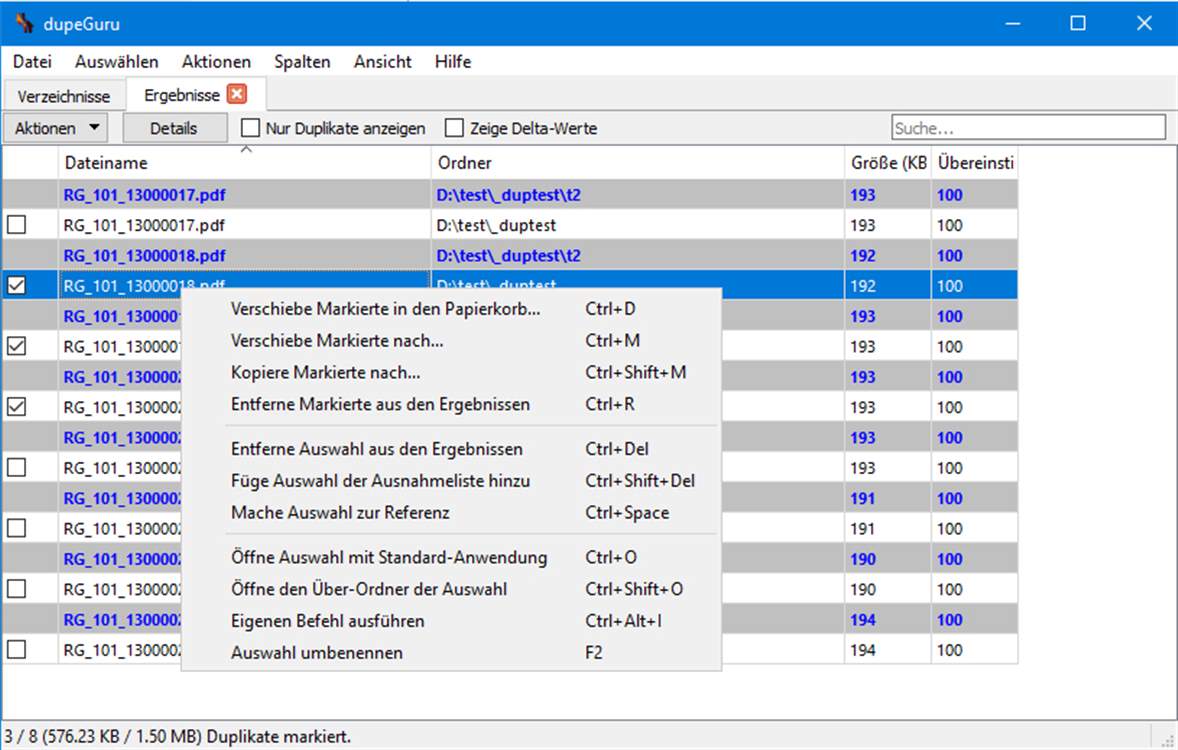Open the Datei menu

pyautogui.click(x=32, y=62)
